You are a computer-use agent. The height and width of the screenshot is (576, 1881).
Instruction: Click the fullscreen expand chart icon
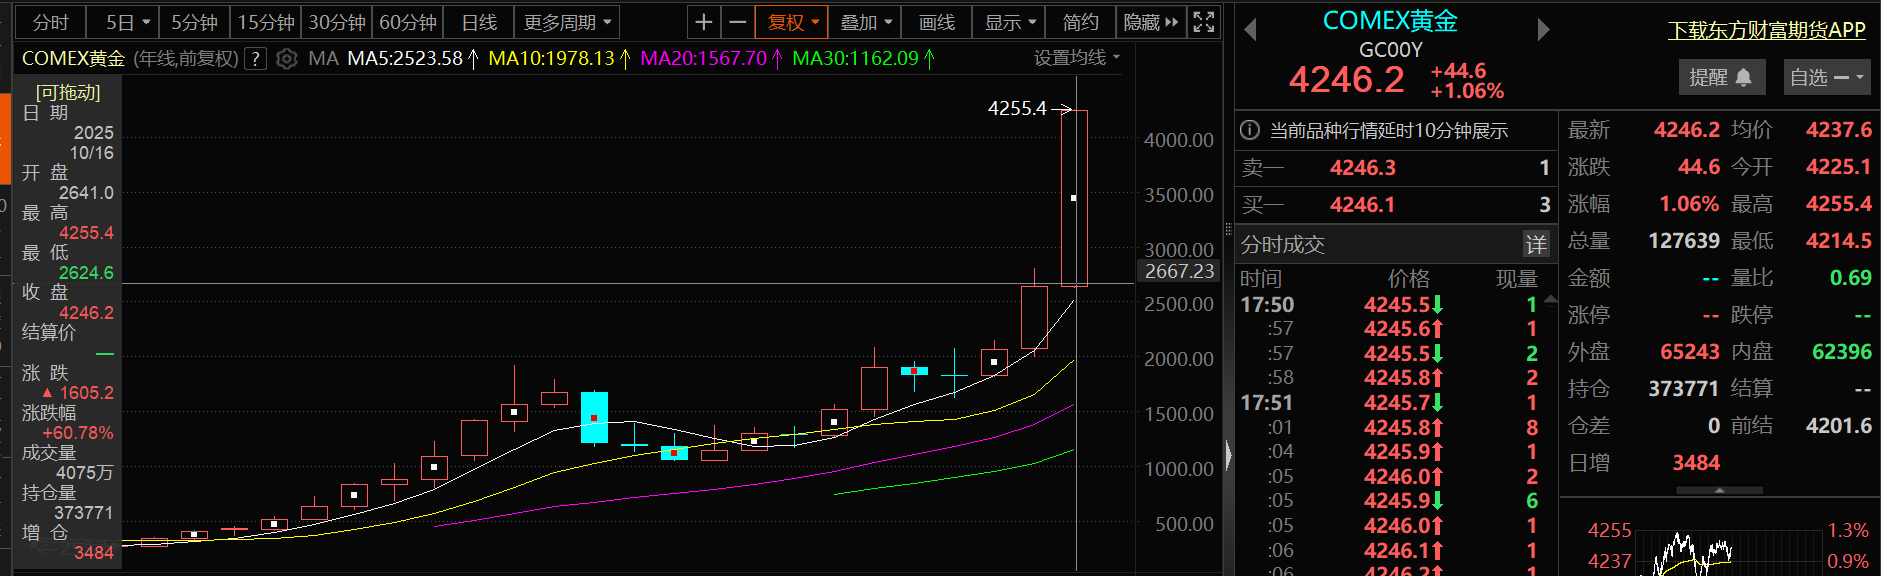tap(1204, 22)
